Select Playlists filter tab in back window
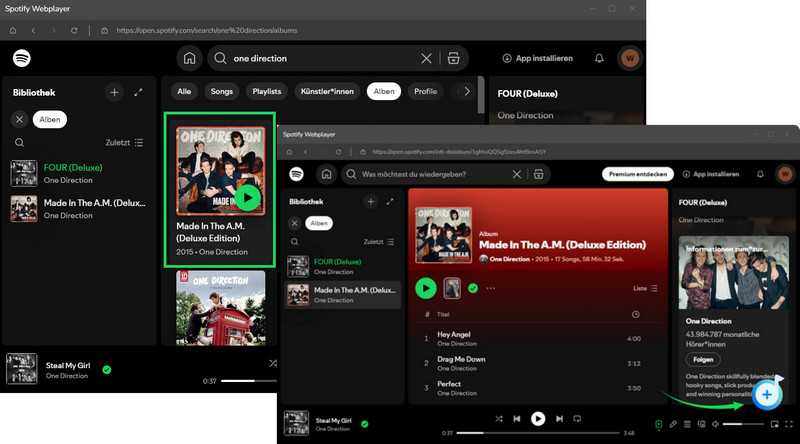800x444 pixels. 267,91
